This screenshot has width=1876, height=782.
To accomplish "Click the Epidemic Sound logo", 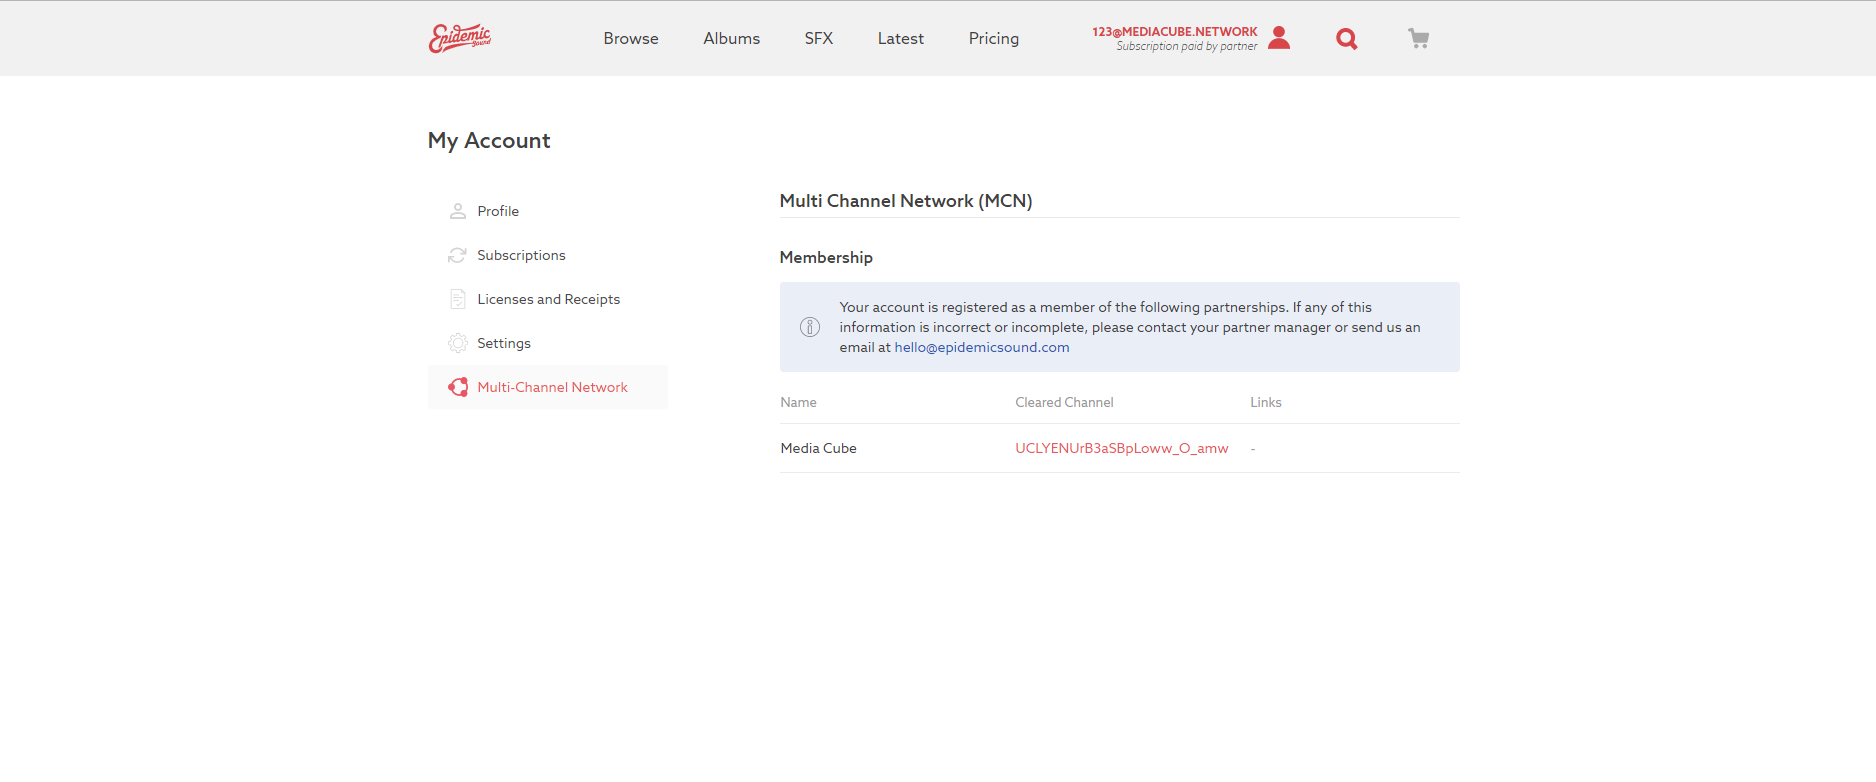I will [460, 38].
